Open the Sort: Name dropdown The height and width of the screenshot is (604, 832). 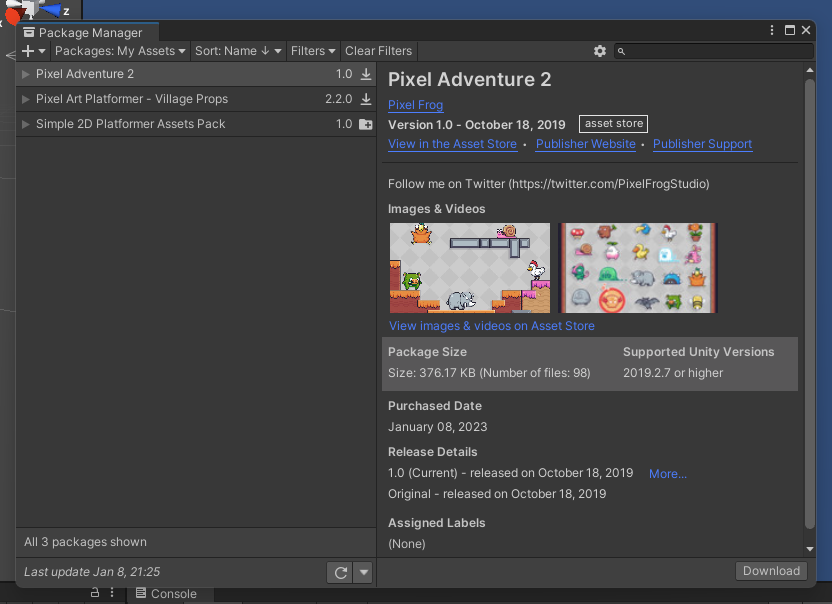coord(238,51)
